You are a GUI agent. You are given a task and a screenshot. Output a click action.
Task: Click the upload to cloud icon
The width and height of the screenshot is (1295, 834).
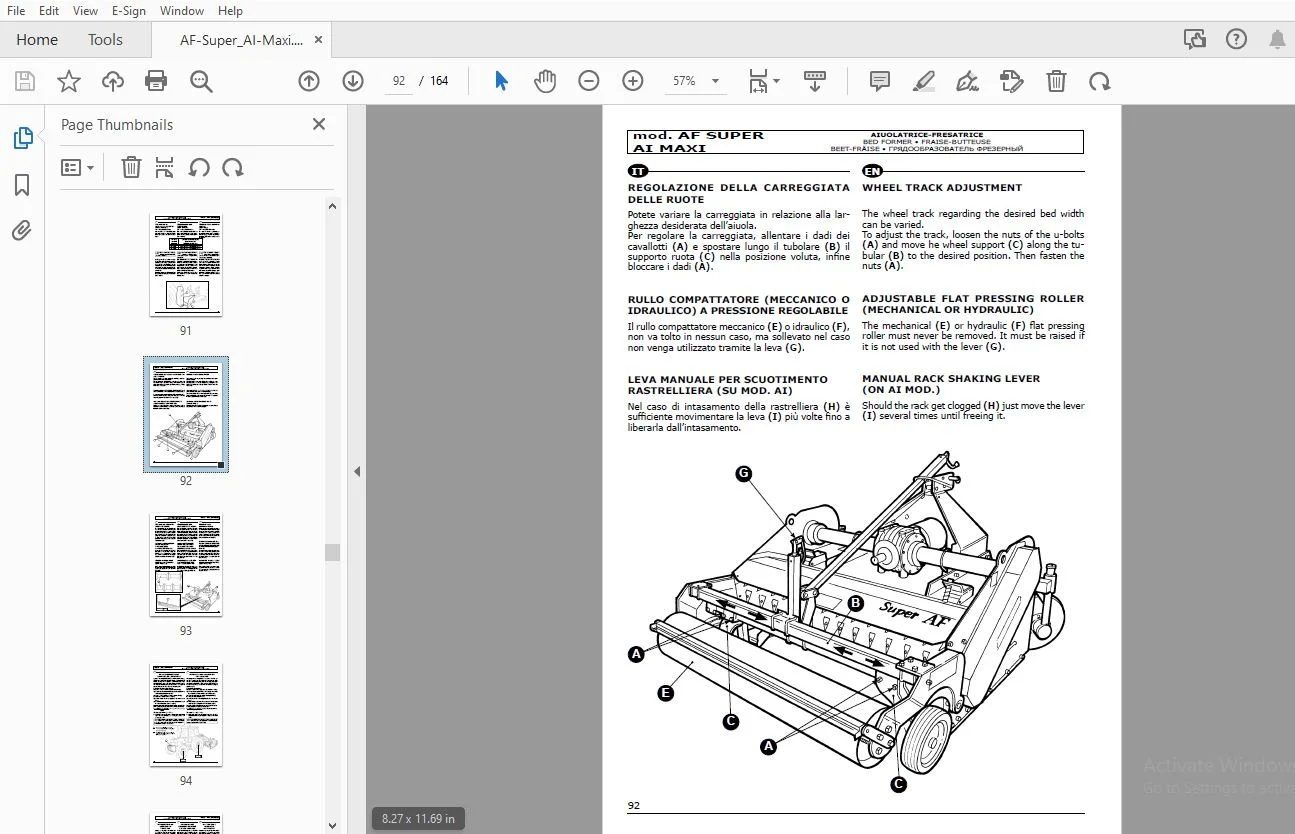(x=113, y=81)
